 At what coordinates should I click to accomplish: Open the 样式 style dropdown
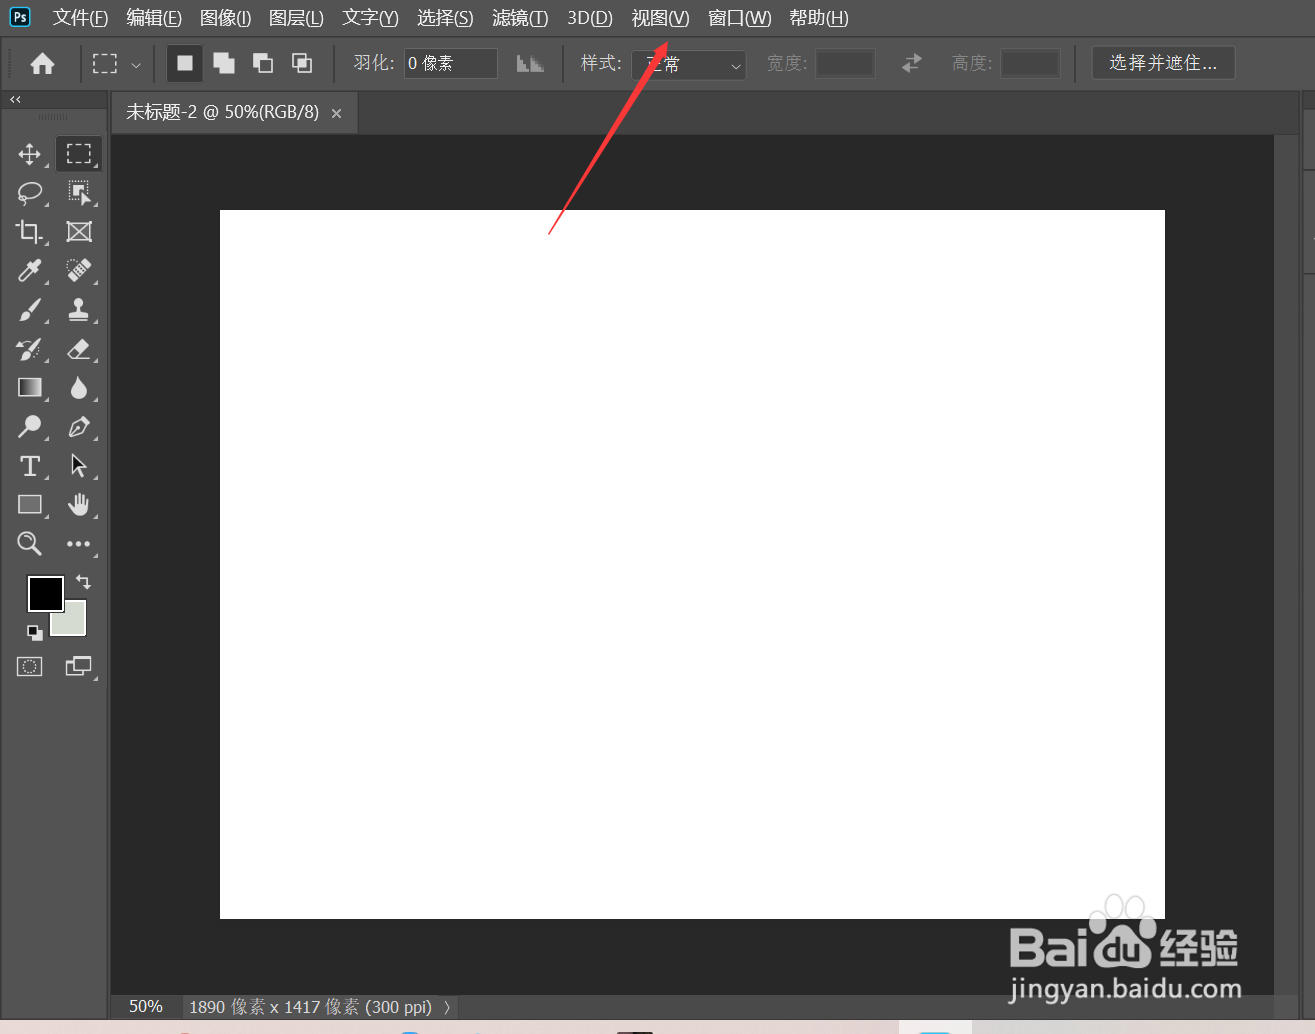click(689, 64)
